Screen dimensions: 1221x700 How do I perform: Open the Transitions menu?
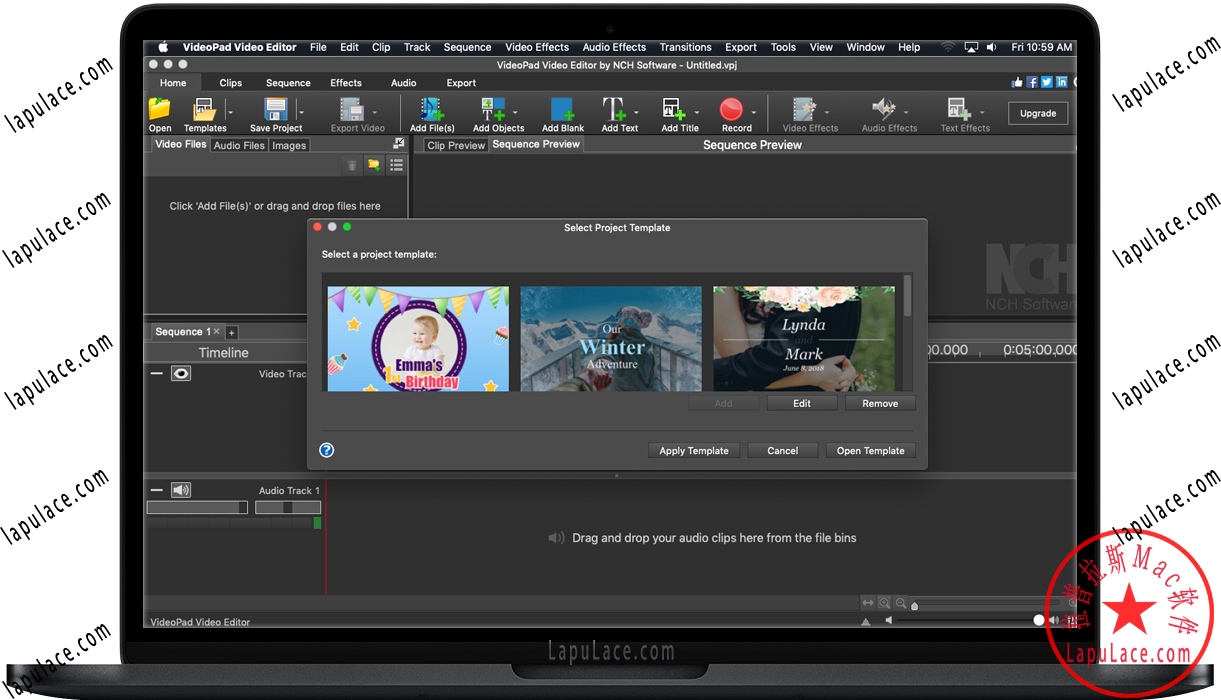point(685,46)
